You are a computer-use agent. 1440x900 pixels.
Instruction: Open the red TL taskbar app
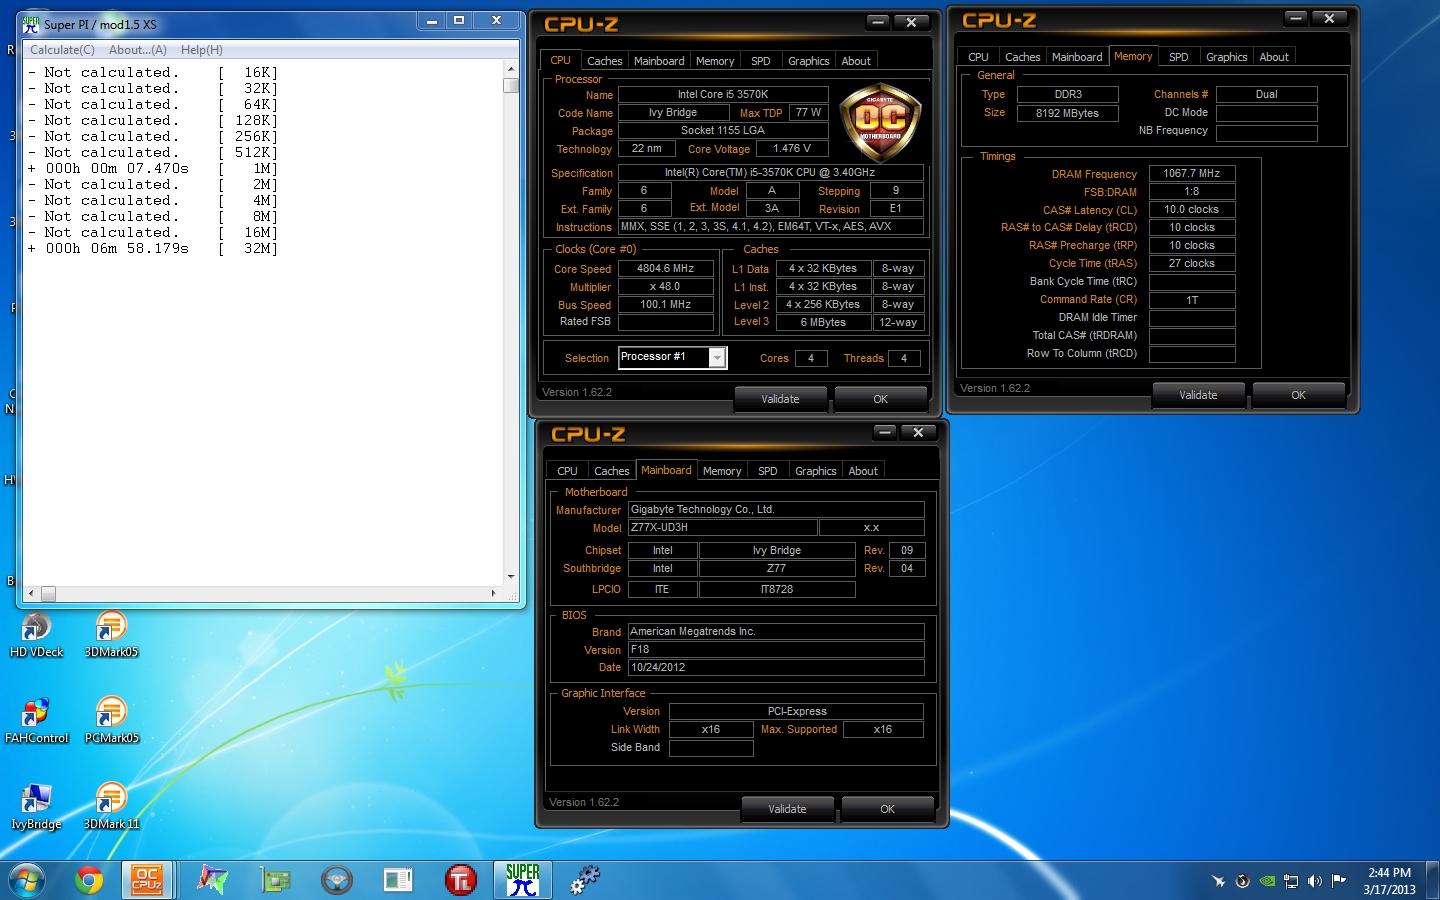click(x=460, y=880)
